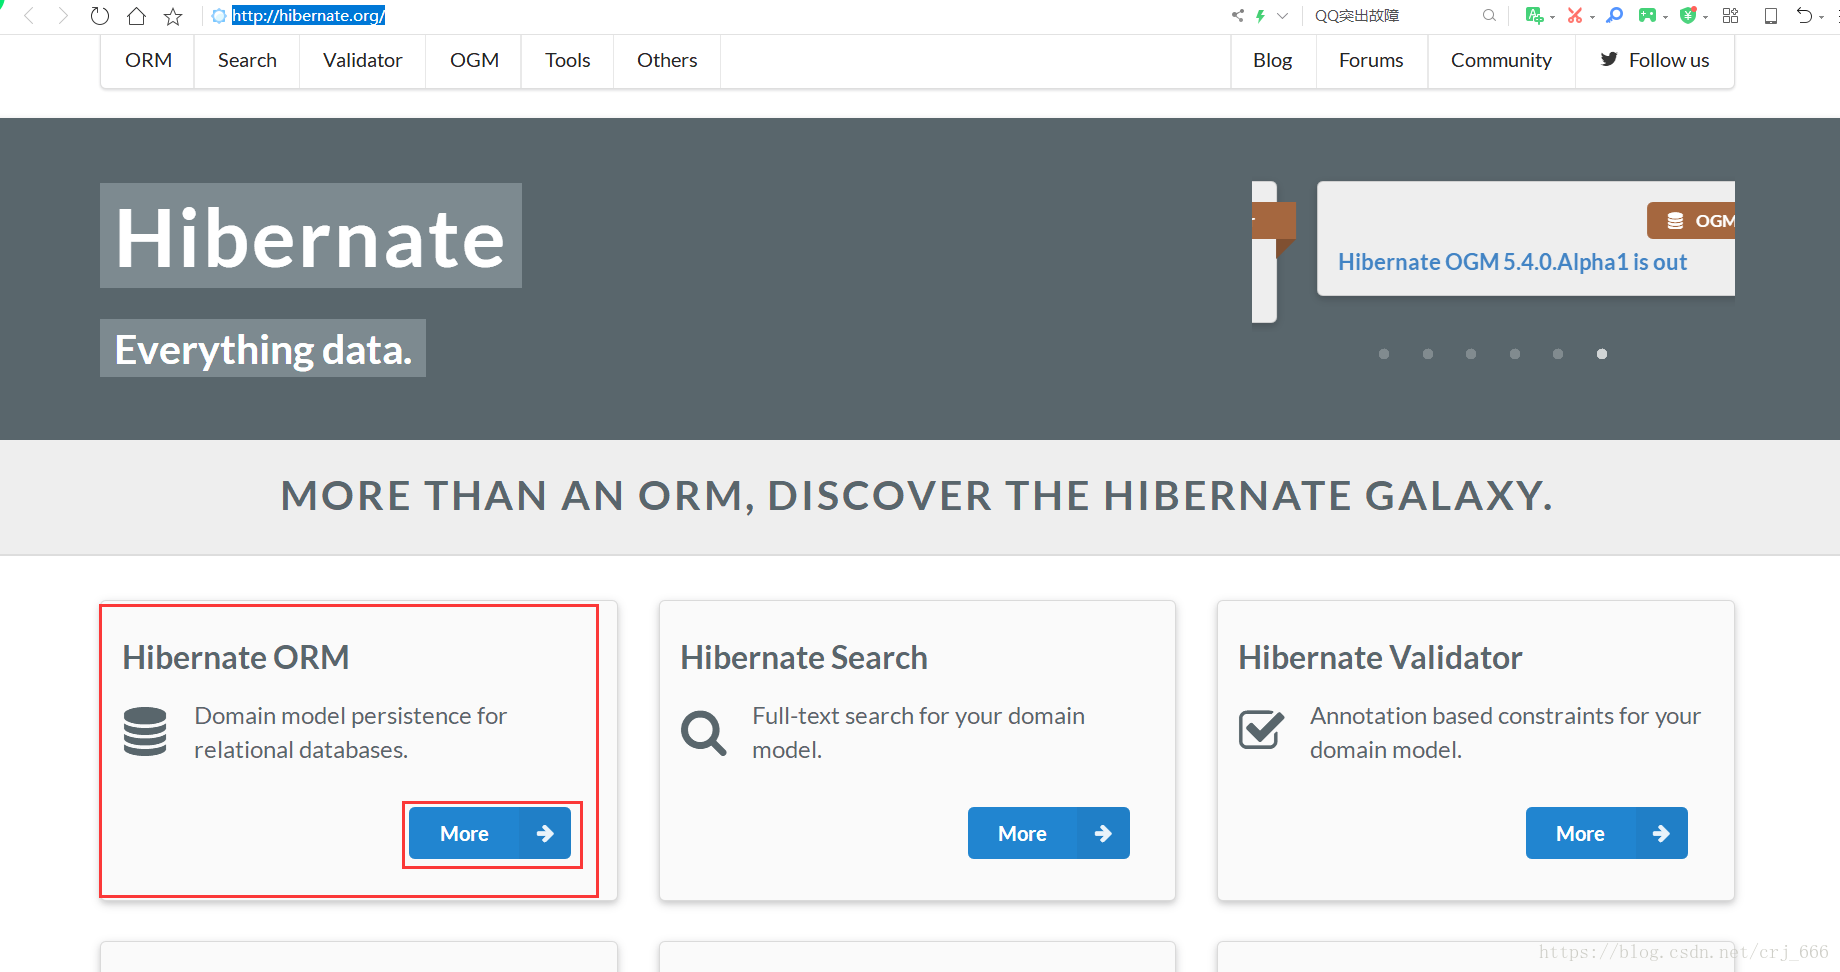Click the Hibernate ORM card heading
This screenshot has height=972, width=1840.
point(236,658)
